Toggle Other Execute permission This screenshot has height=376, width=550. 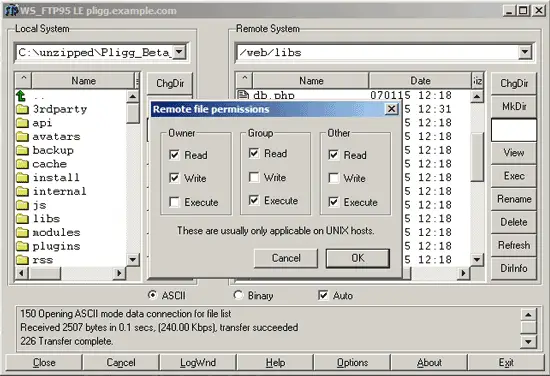click(x=334, y=202)
